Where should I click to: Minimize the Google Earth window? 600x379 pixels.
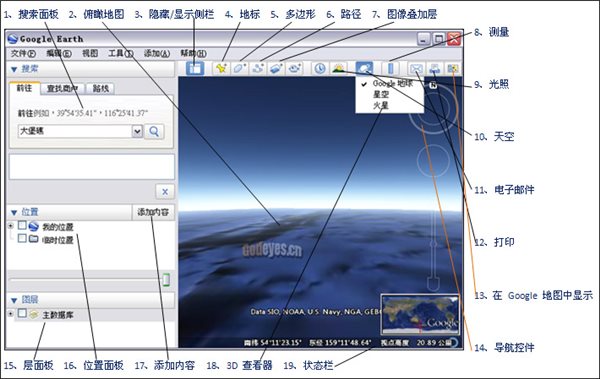pyautogui.click(x=423, y=39)
